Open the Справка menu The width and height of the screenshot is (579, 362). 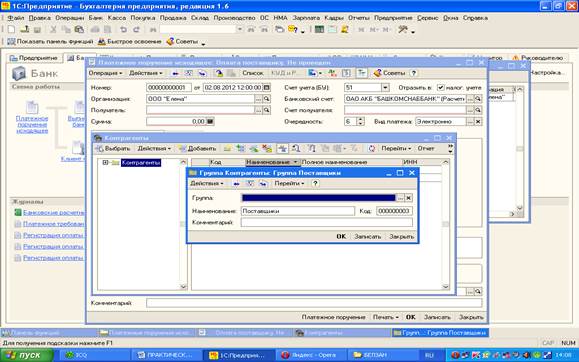pos(475,18)
